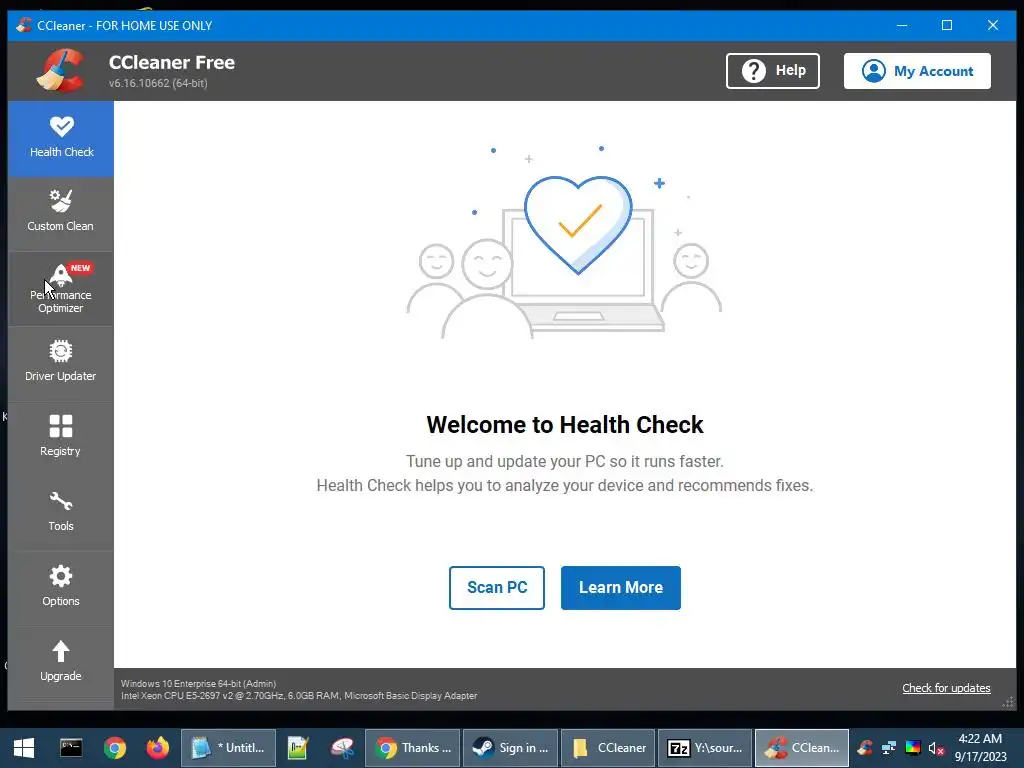The width and height of the screenshot is (1024, 768).
Task: Go to the Registry cleaner section
Action: click(x=61, y=438)
